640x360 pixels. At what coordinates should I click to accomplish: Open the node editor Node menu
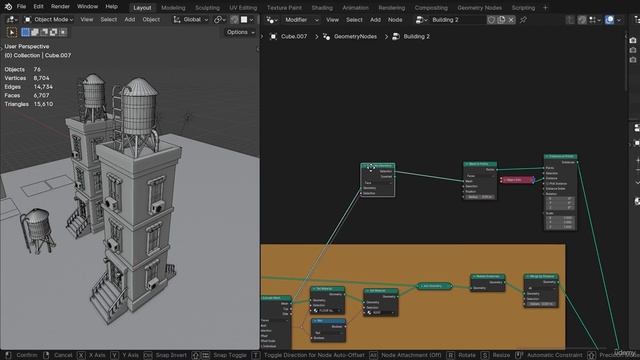pos(395,20)
